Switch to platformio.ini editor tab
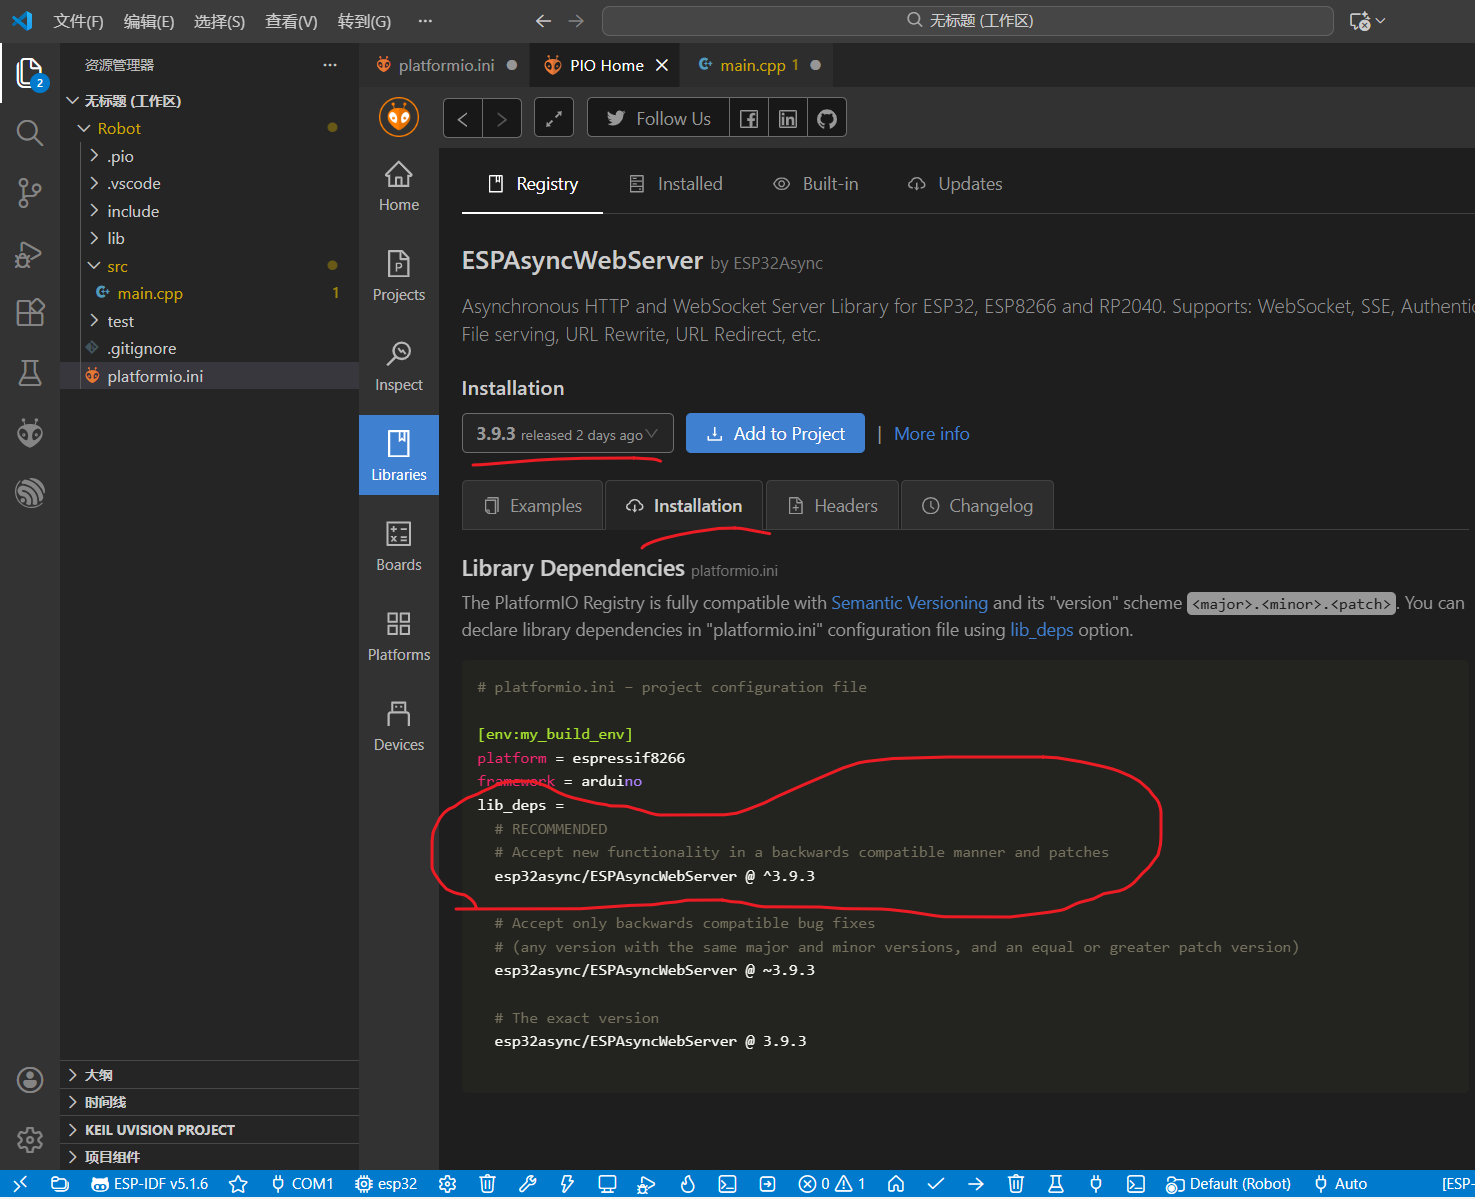Image resolution: width=1475 pixels, height=1199 pixels. tap(446, 65)
